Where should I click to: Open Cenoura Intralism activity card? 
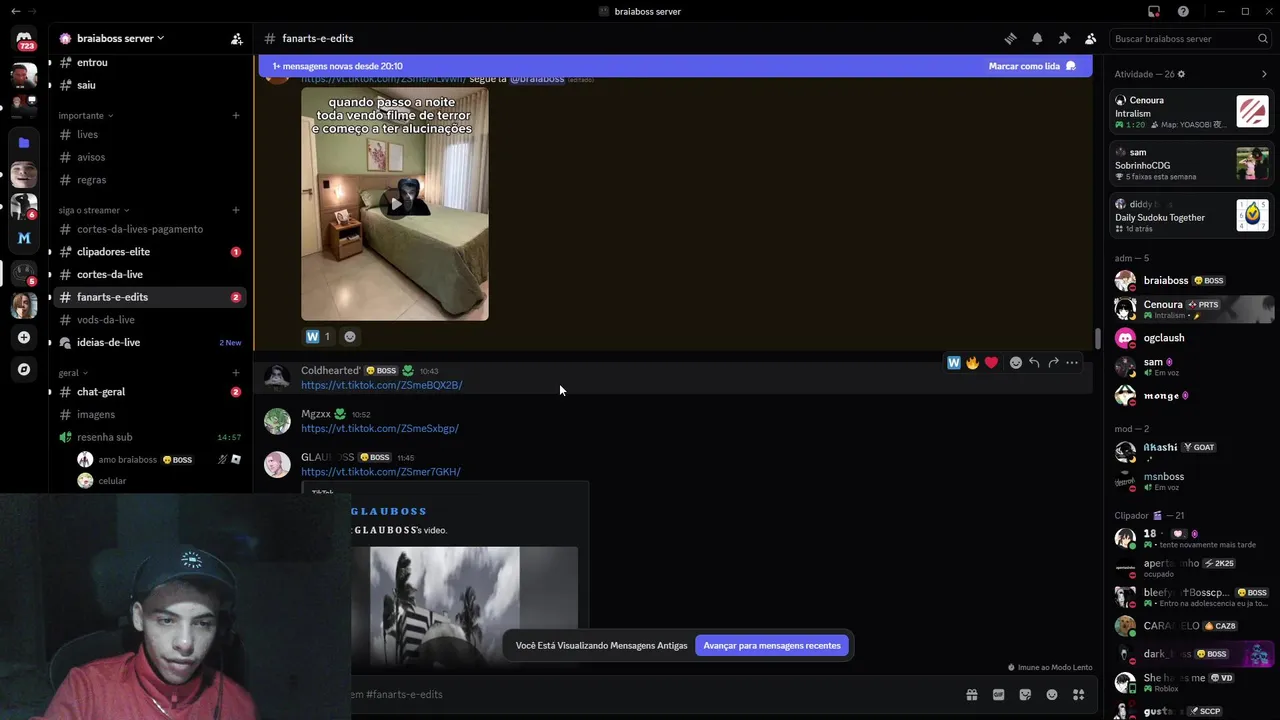[1192, 111]
